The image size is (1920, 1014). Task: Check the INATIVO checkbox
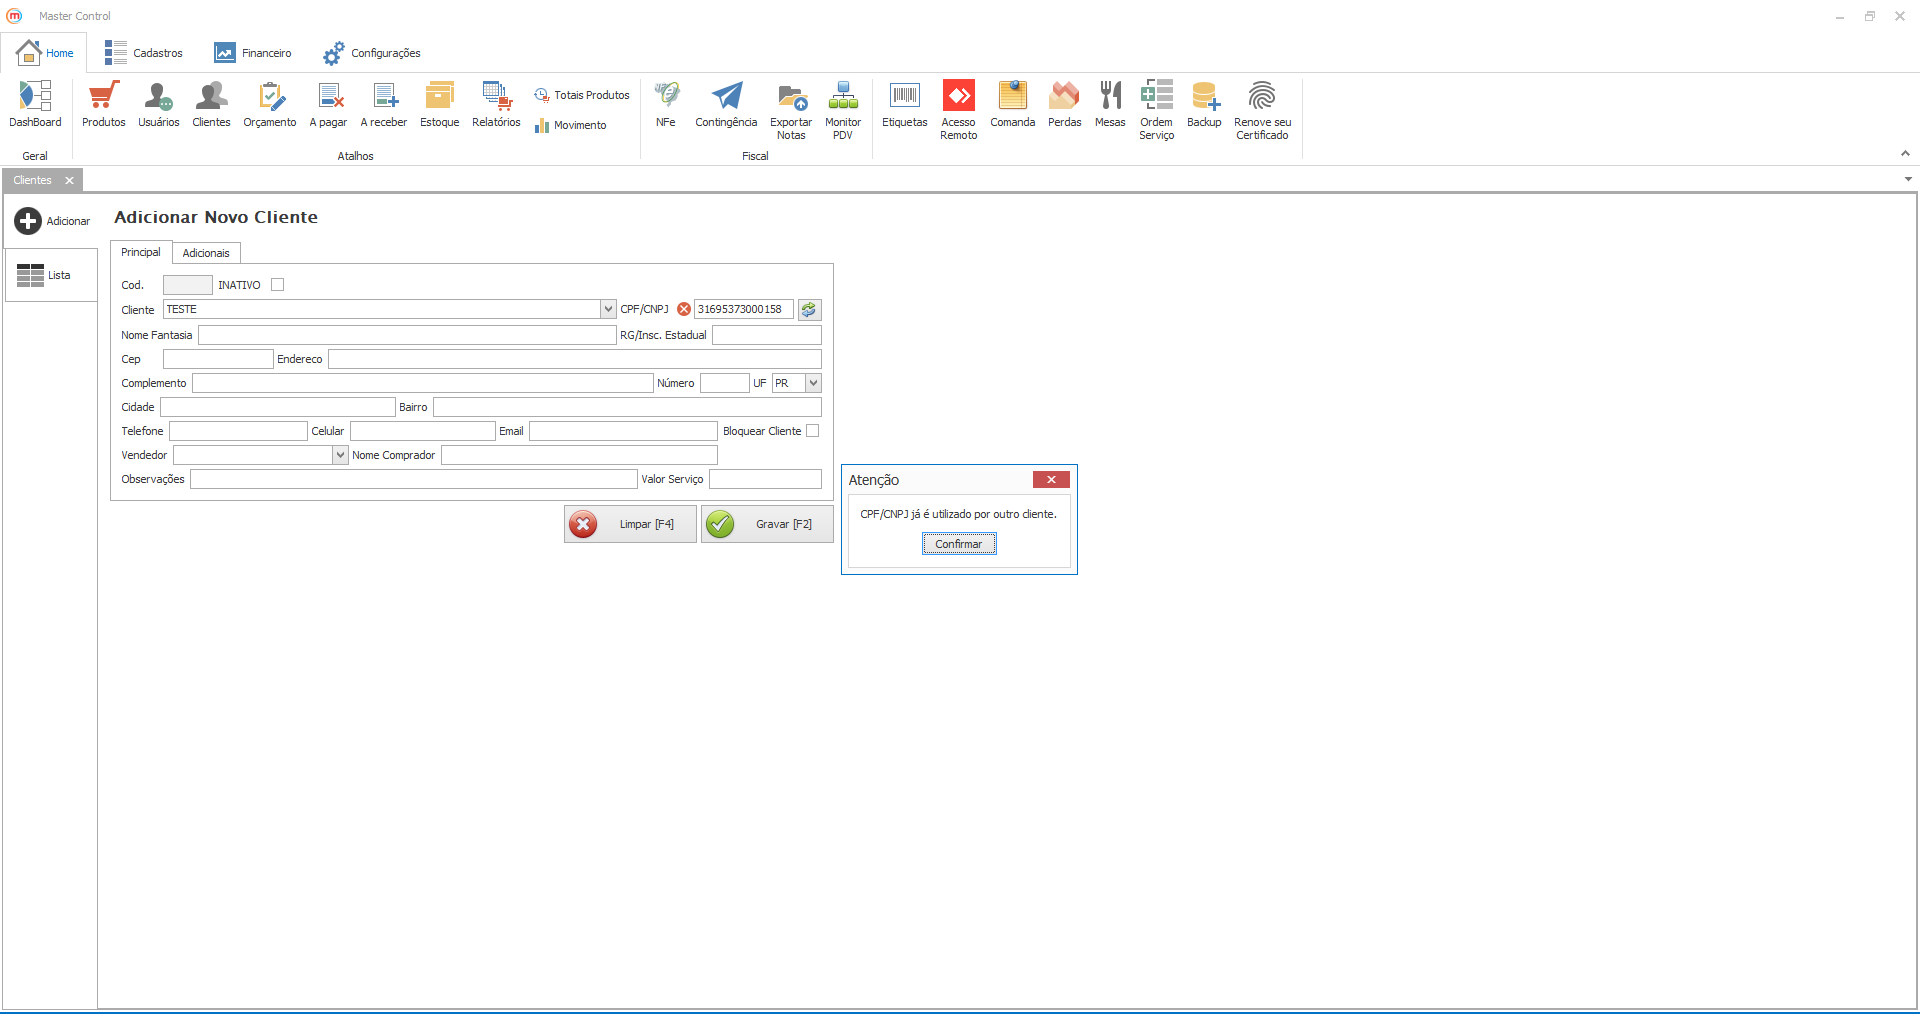tap(278, 285)
